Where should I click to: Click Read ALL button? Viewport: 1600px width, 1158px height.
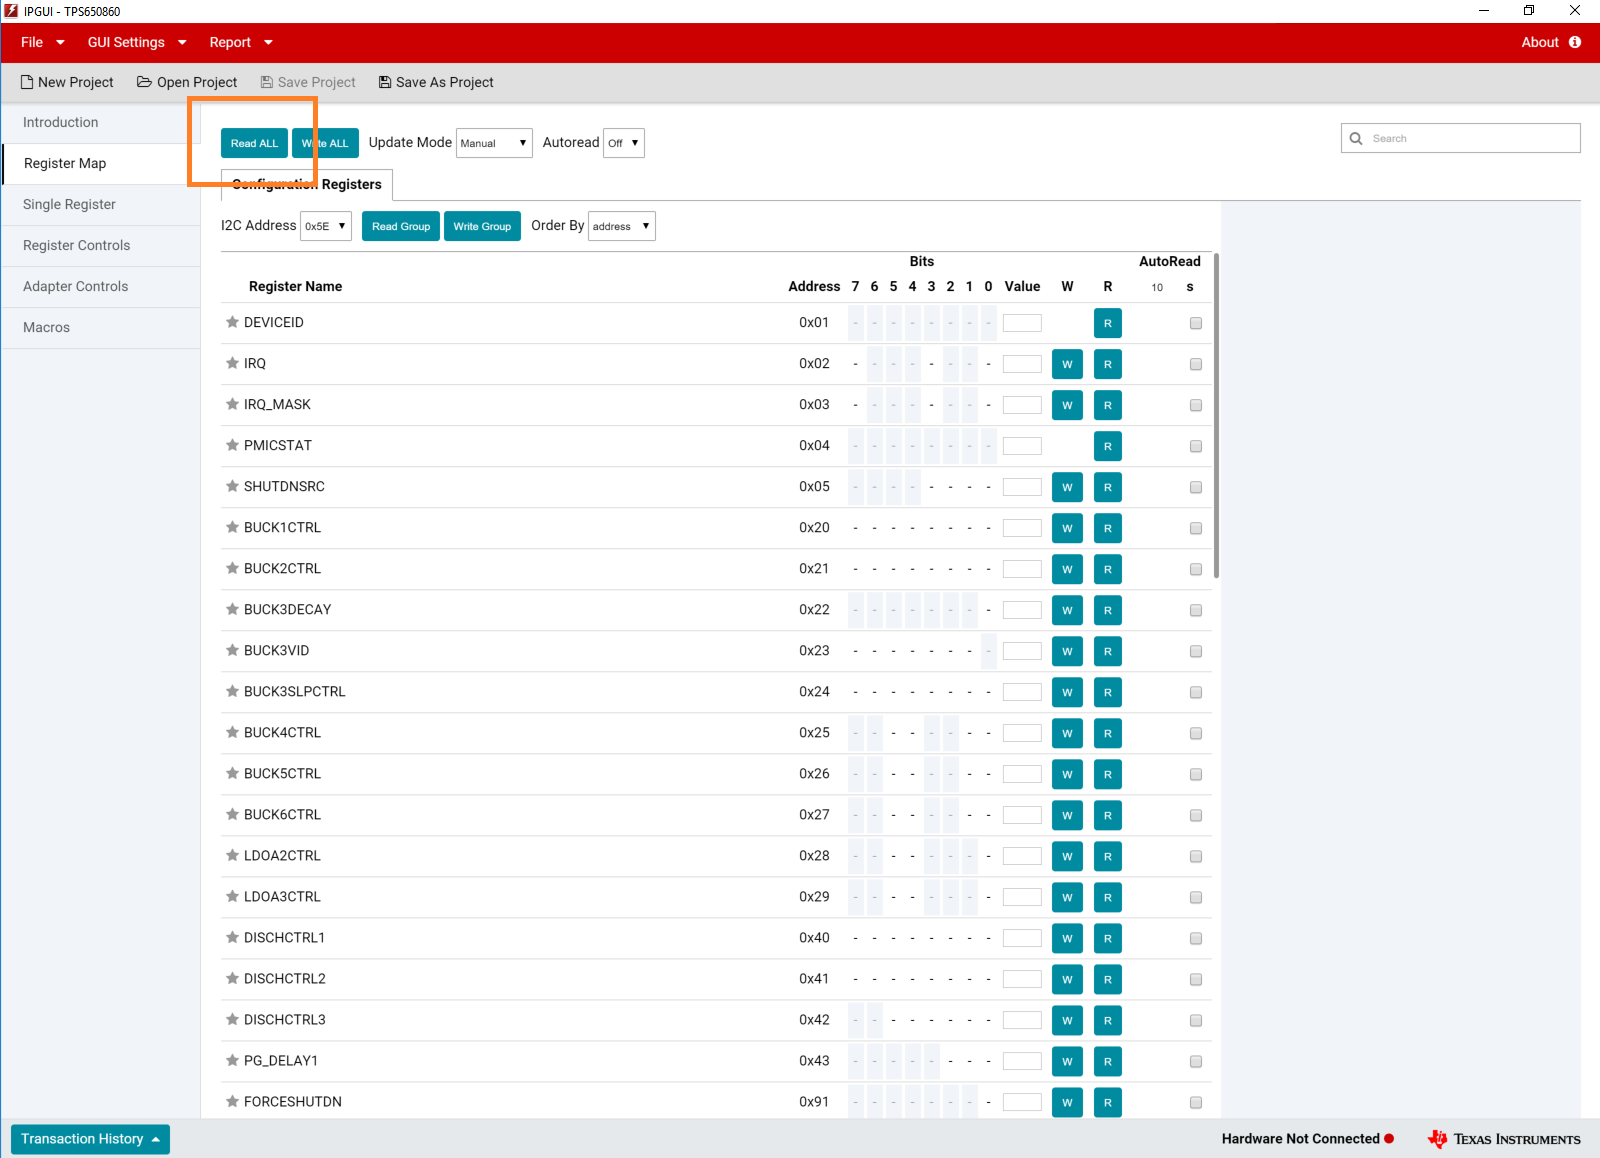[x=254, y=143]
